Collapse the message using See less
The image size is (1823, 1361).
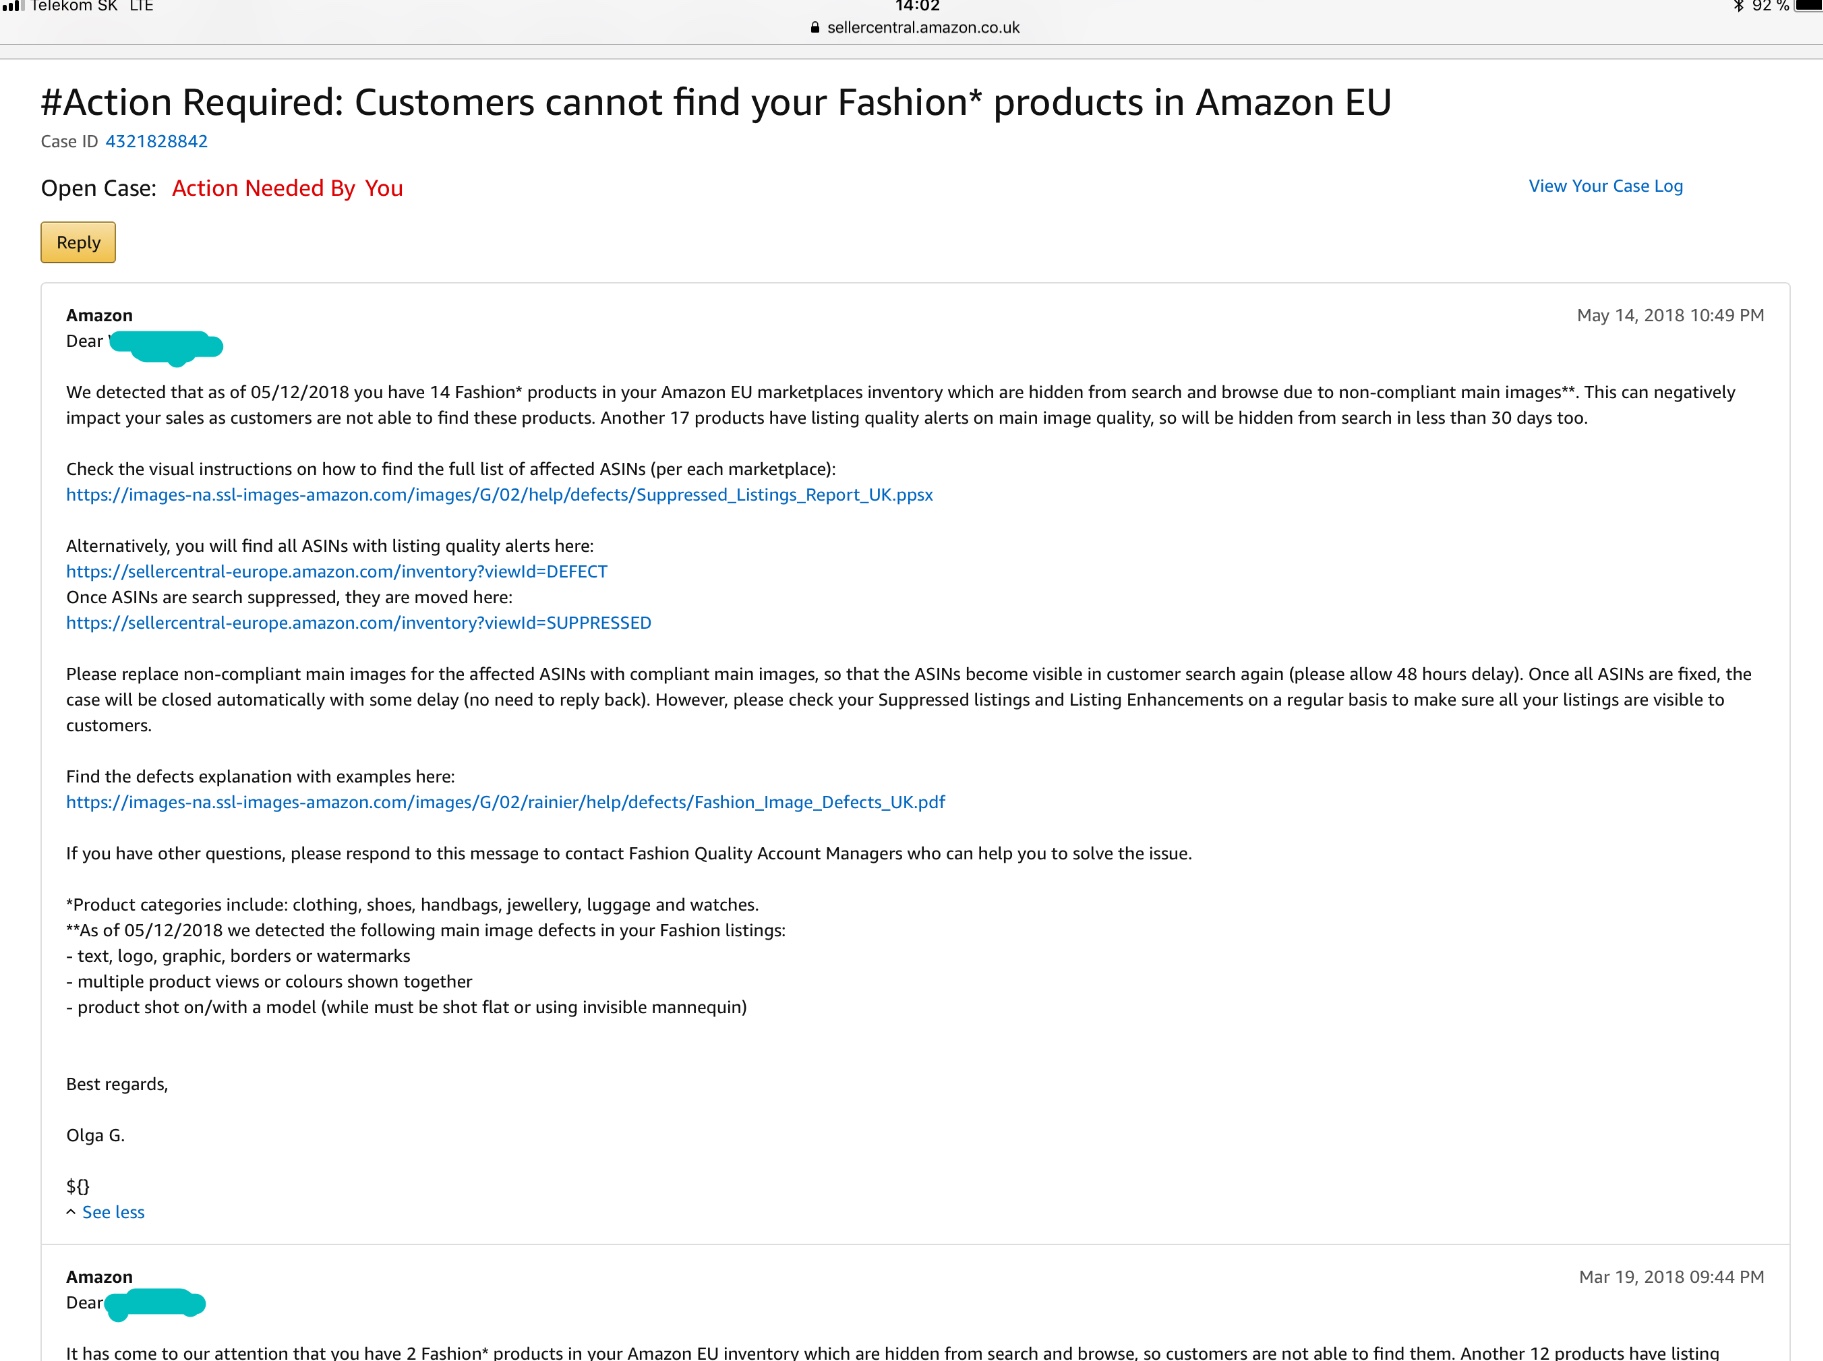113,1211
